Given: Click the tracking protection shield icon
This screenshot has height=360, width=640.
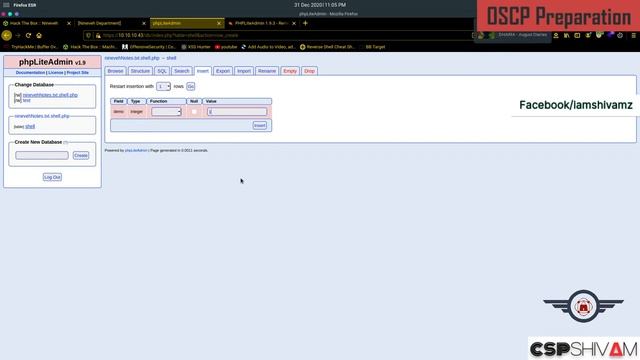Looking at the screenshot, I should (x=89, y=36).
